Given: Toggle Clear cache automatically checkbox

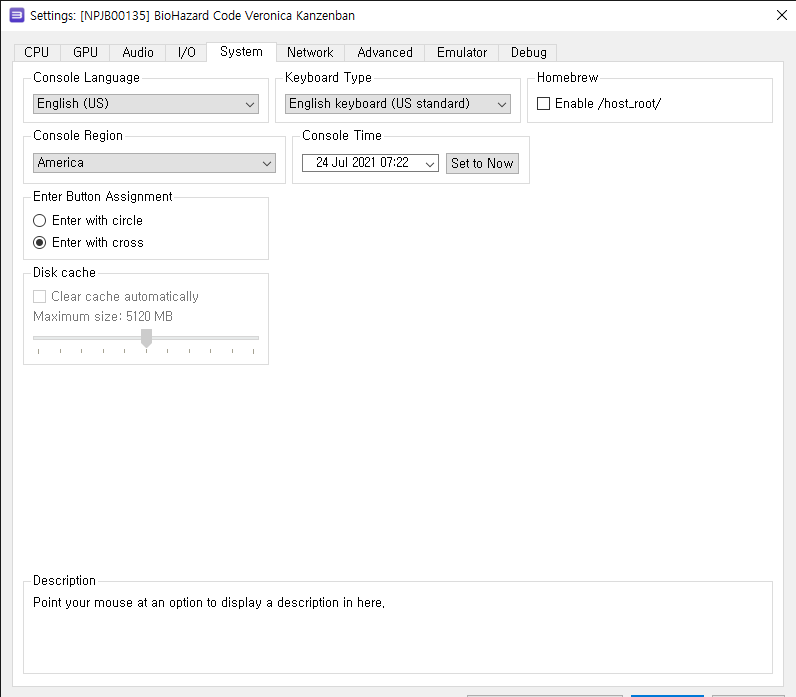Looking at the screenshot, I should (x=39, y=296).
